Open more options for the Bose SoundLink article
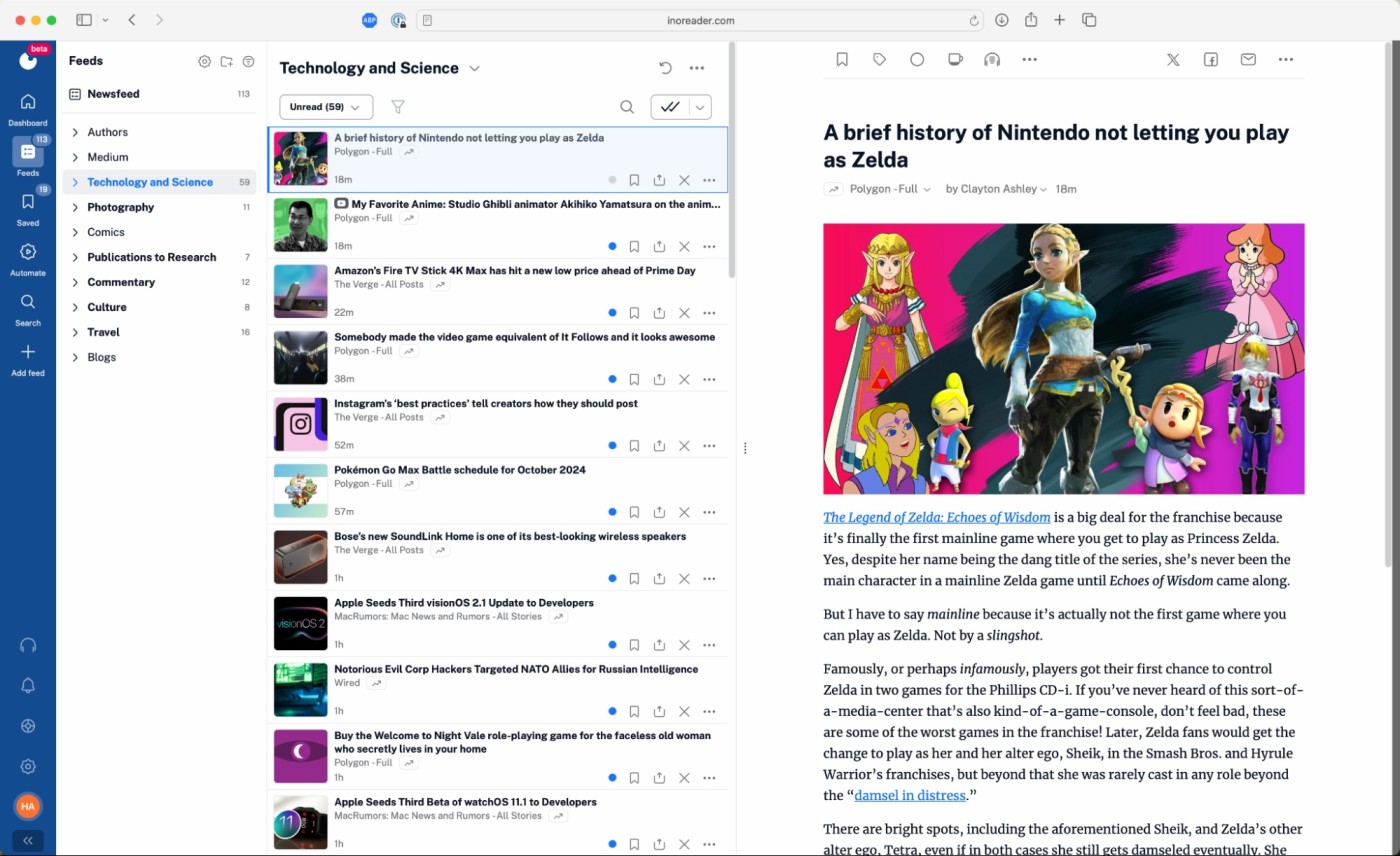Viewport: 1400px width, 856px height. tap(709, 579)
